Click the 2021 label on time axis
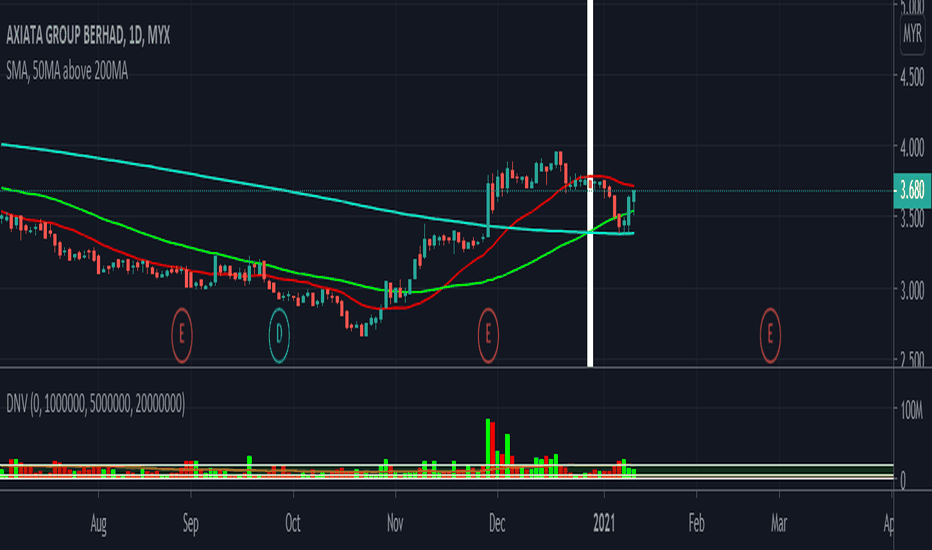This screenshot has height=550, width=932. tap(604, 524)
